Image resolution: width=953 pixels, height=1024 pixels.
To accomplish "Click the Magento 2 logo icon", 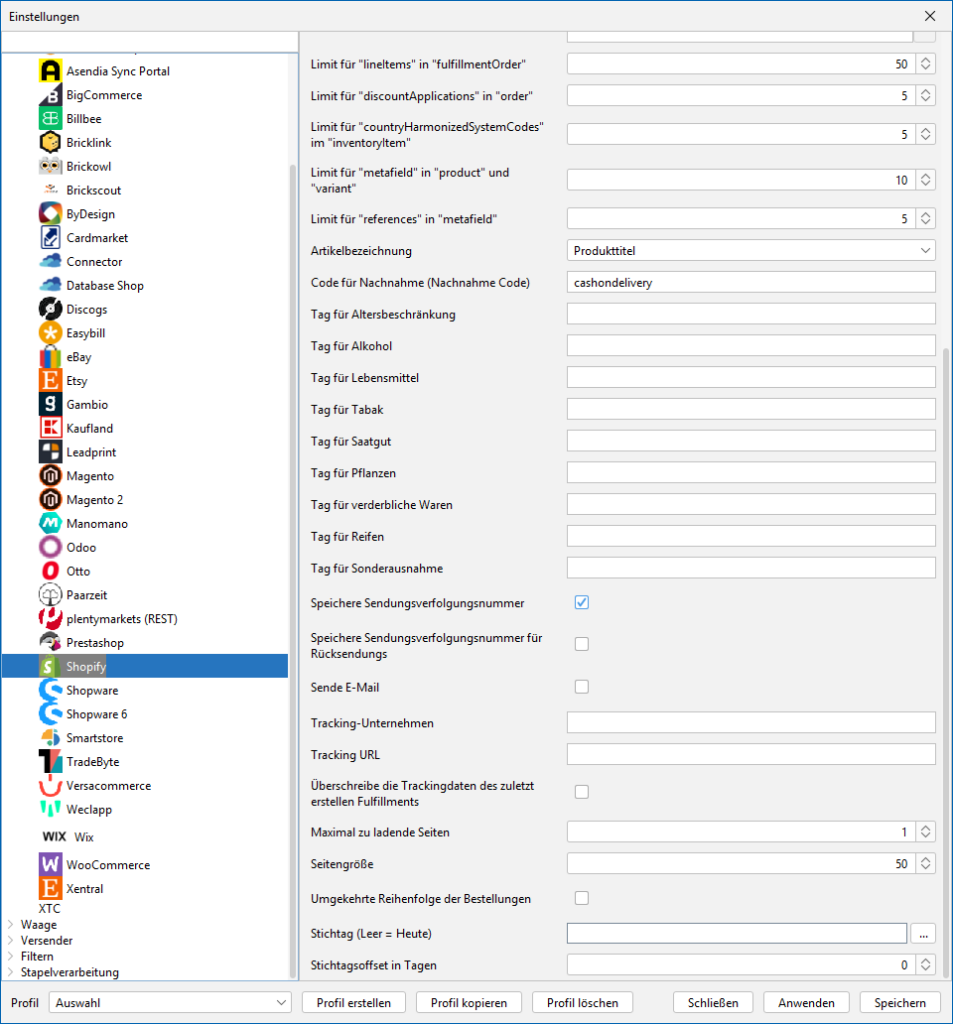I will pyautogui.click(x=50, y=500).
